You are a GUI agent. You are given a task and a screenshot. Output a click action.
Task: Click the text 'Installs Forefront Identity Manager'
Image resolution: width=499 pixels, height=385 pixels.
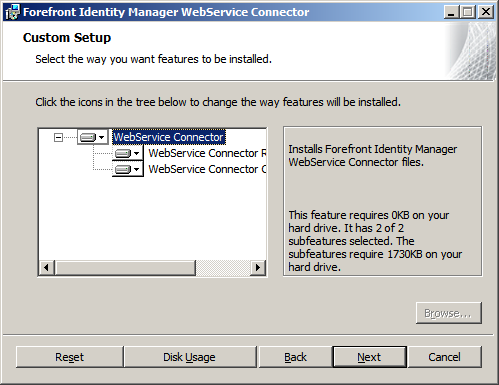373,149
